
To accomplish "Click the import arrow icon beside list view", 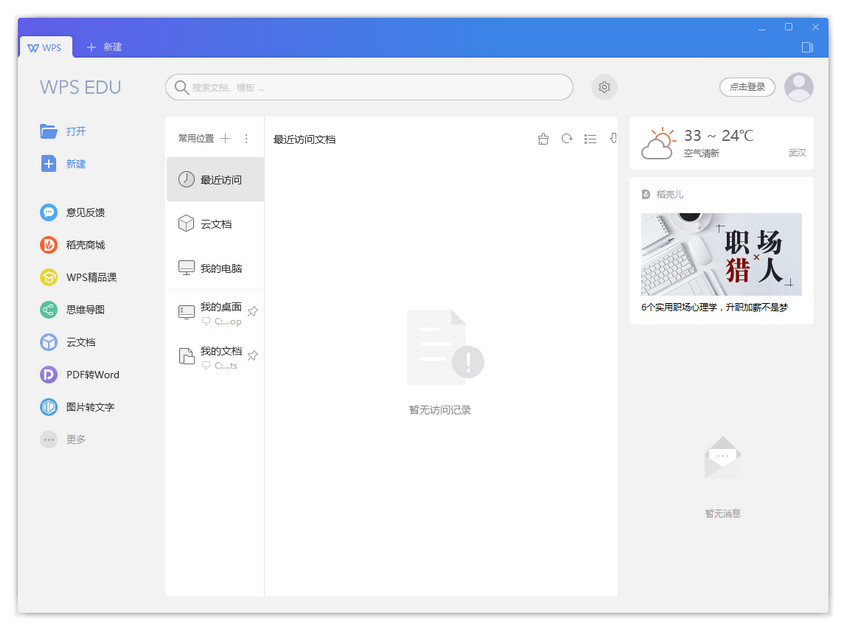I will pos(613,139).
